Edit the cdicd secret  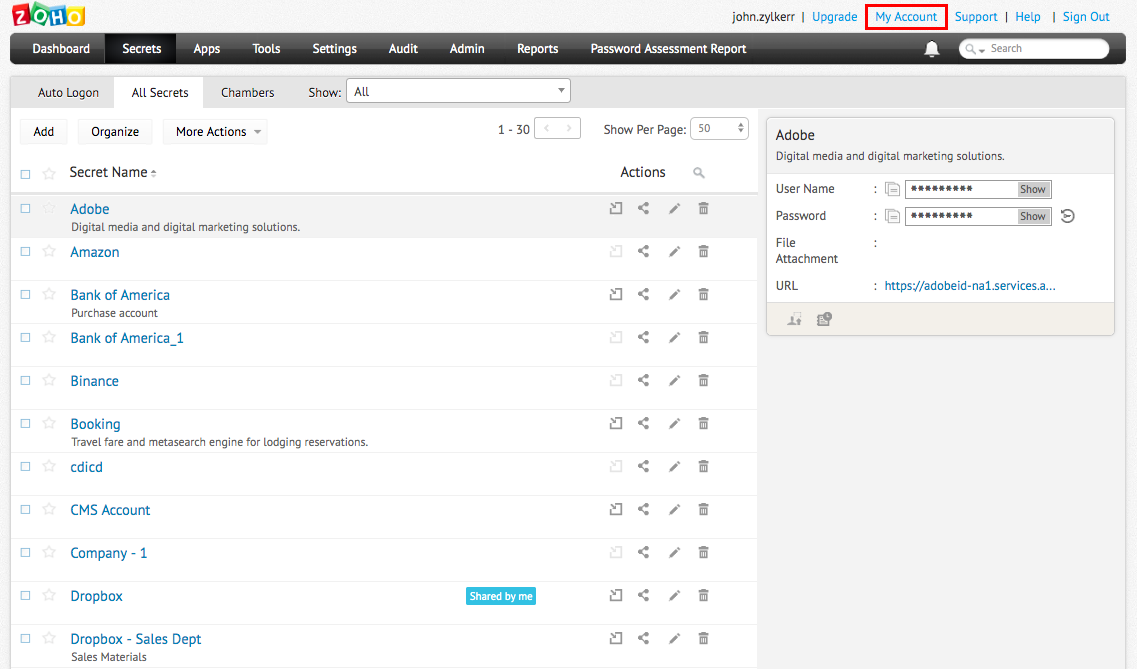click(x=674, y=467)
